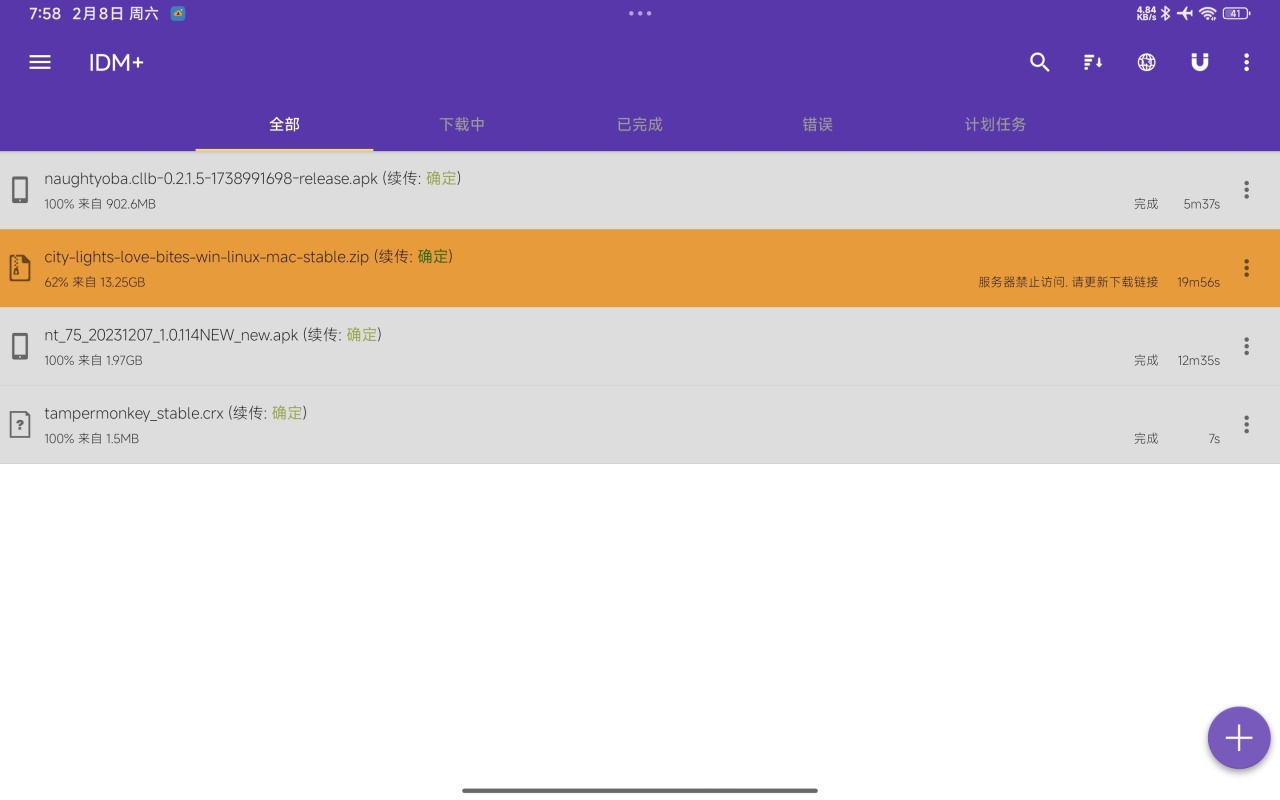Open options for tampermonkey crx download

[1246, 424]
